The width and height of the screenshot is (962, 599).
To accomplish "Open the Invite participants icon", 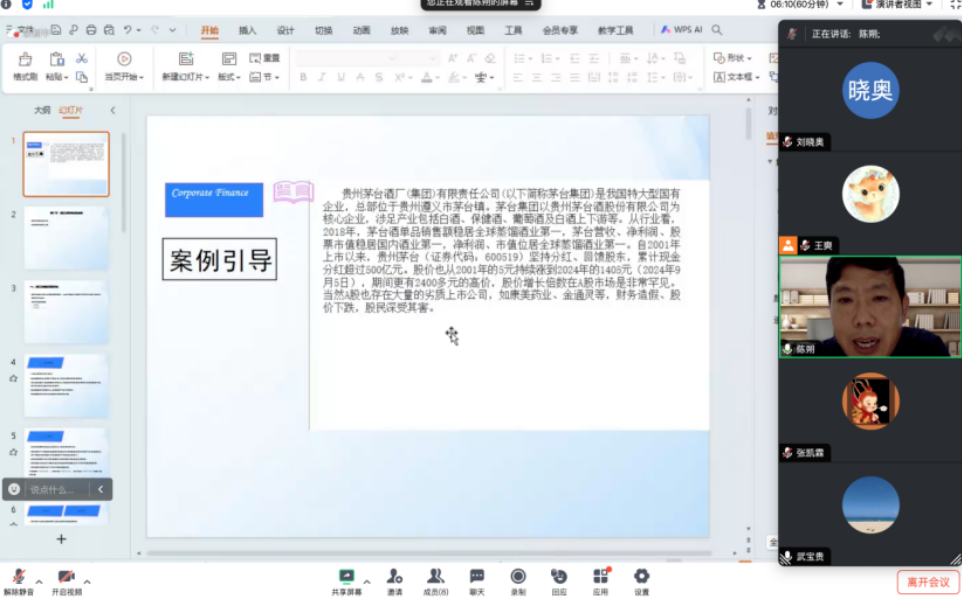I will 394,579.
